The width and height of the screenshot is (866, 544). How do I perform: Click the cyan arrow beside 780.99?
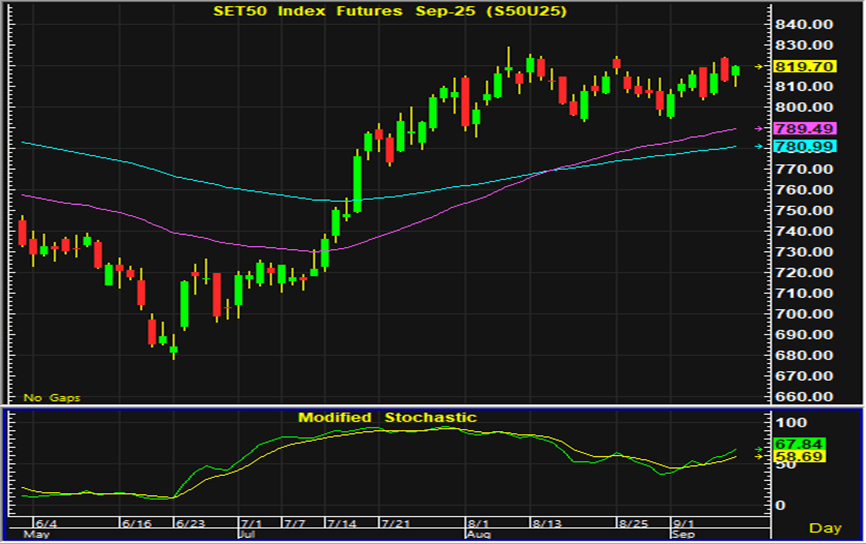pyautogui.click(x=758, y=147)
